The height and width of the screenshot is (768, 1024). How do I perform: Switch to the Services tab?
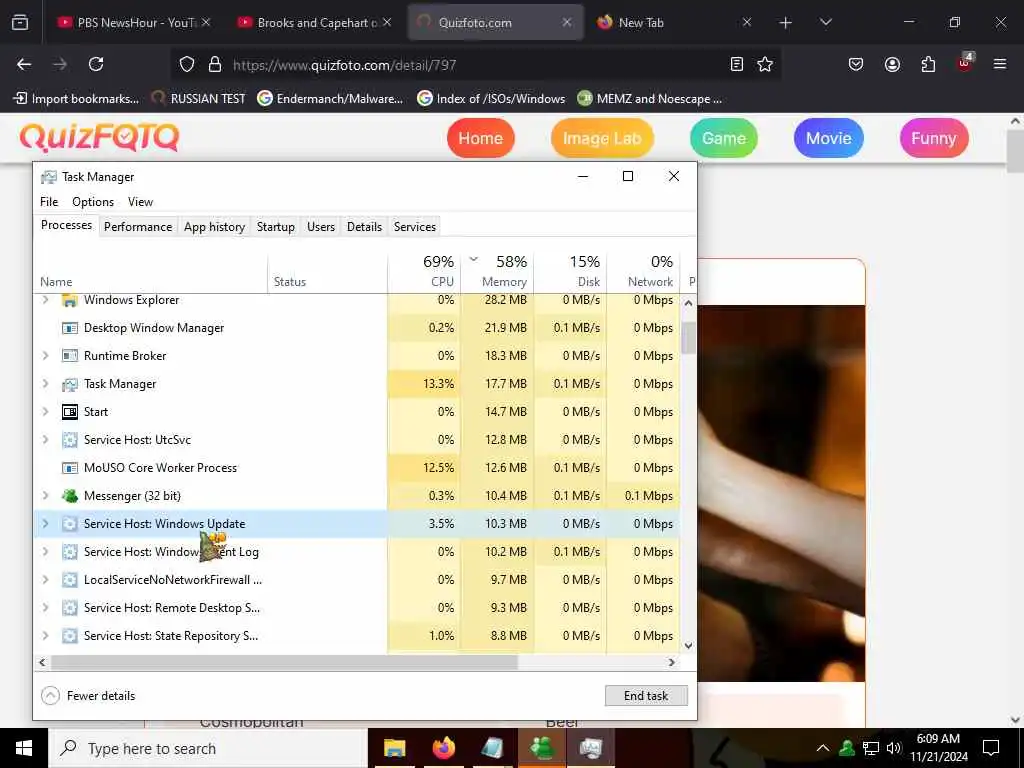415,227
